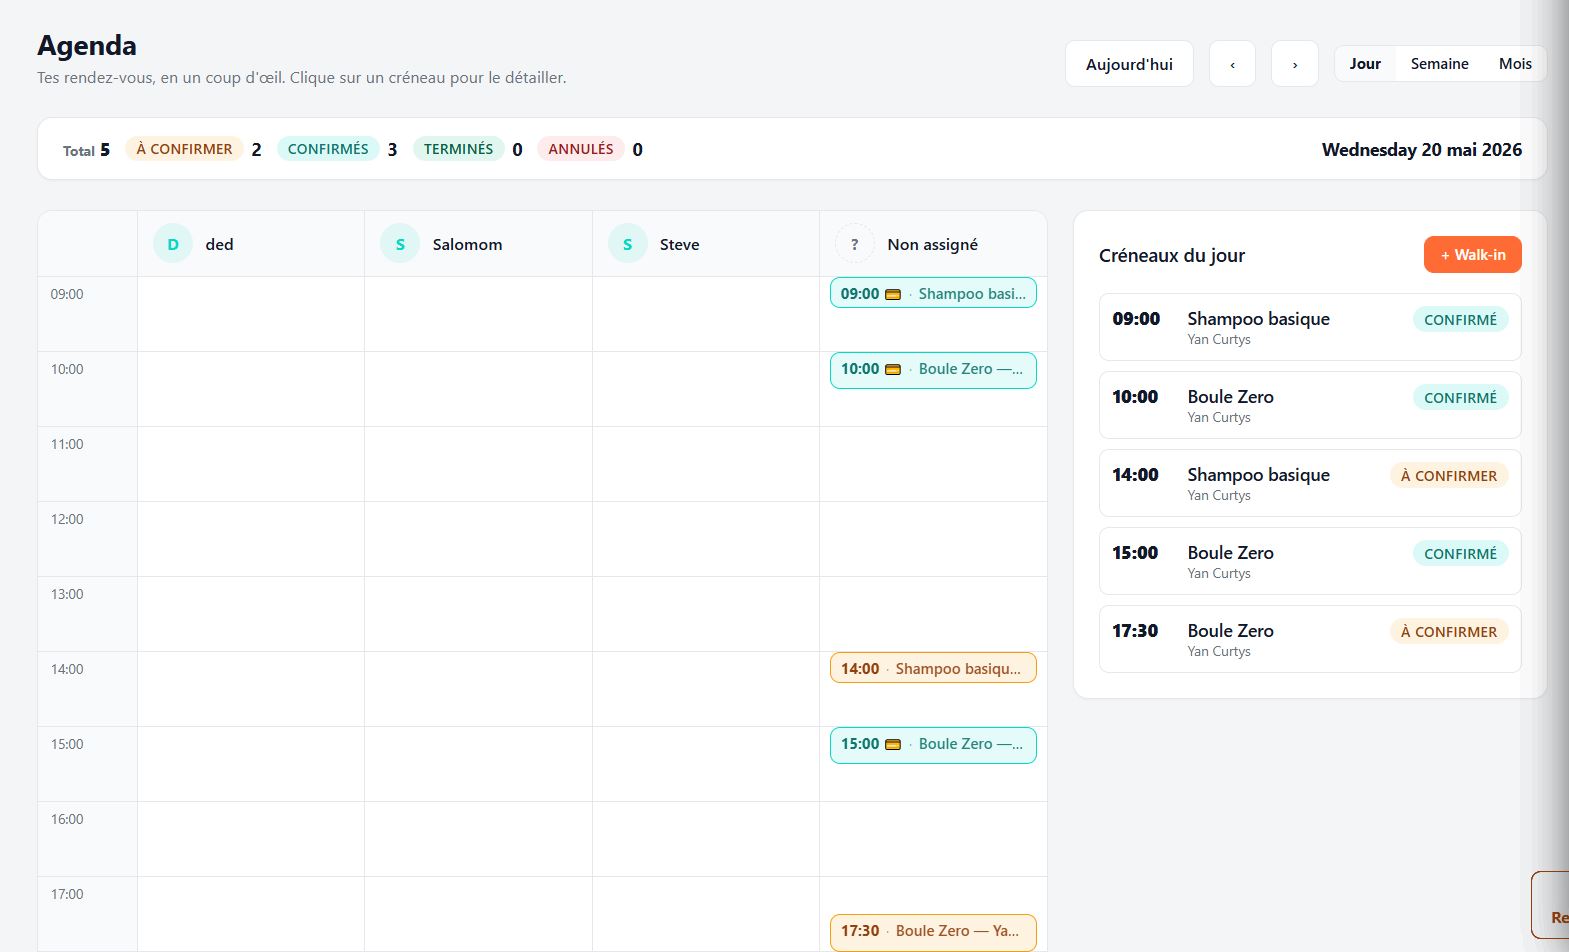Image resolution: width=1569 pixels, height=952 pixels.
Task: Click À CONFIRMER badge on 14:00 slot card
Action: tap(1449, 476)
